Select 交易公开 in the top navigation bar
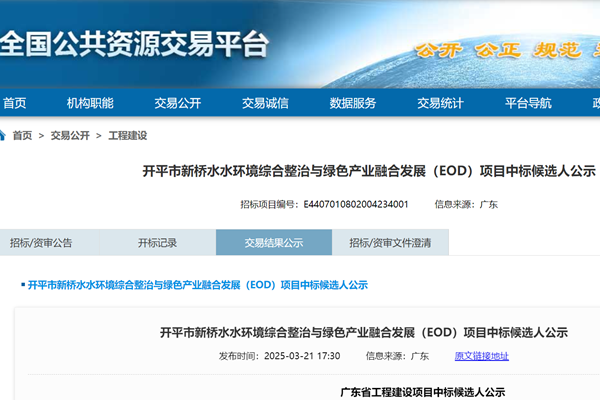Viewport: 600px width, 400px height. (x=177, y=103)
